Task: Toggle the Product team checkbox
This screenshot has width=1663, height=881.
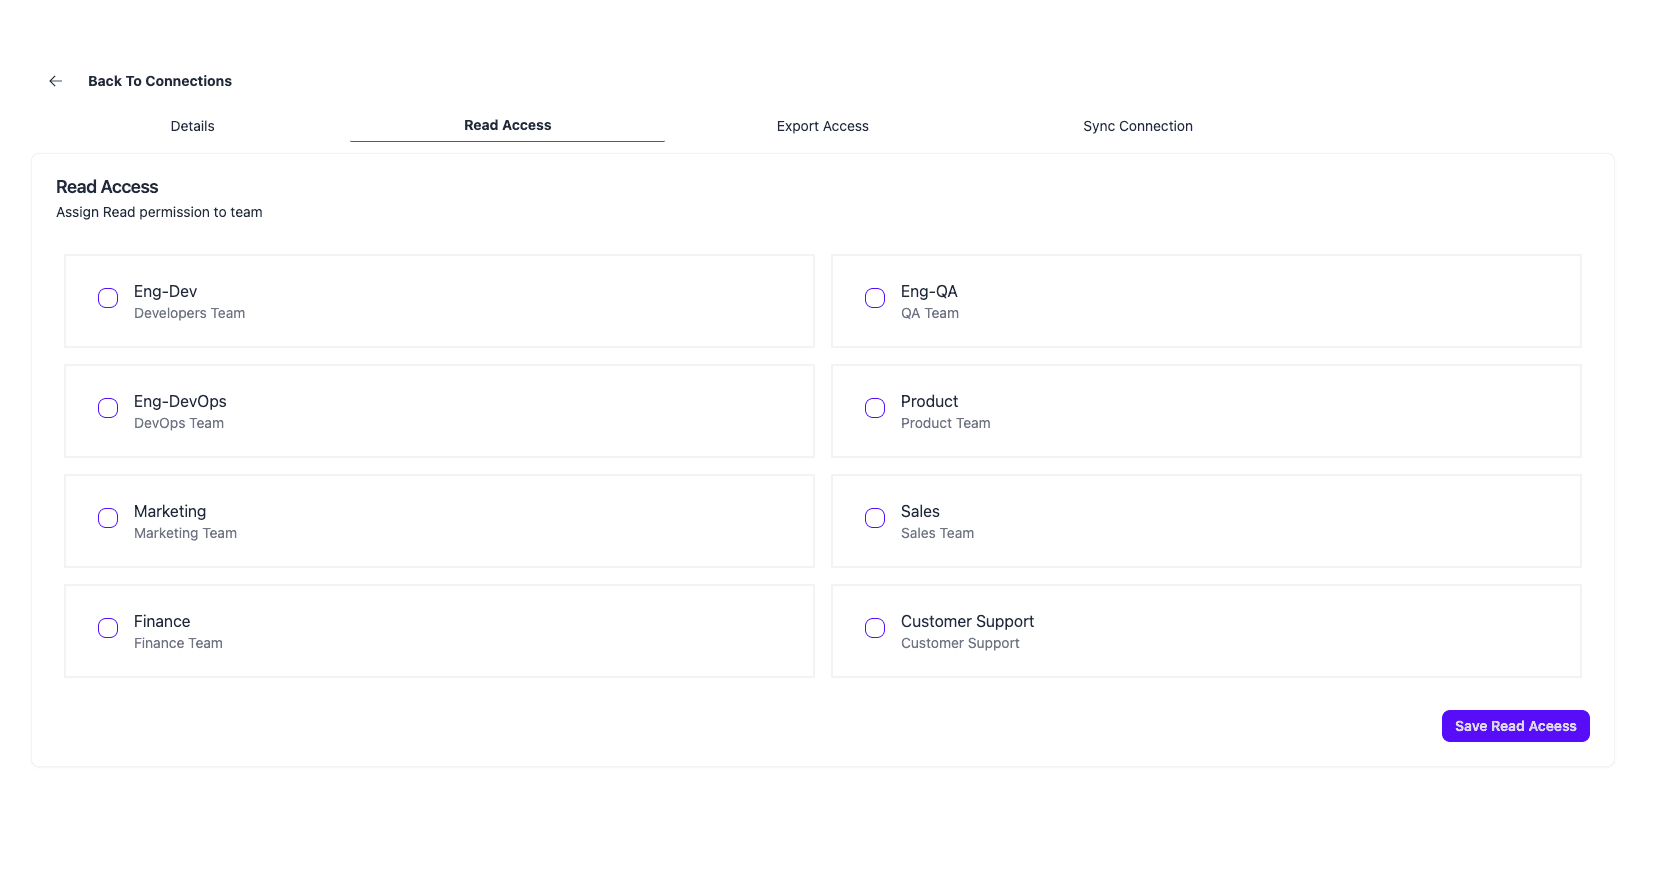Action: [x=875, y=408]
